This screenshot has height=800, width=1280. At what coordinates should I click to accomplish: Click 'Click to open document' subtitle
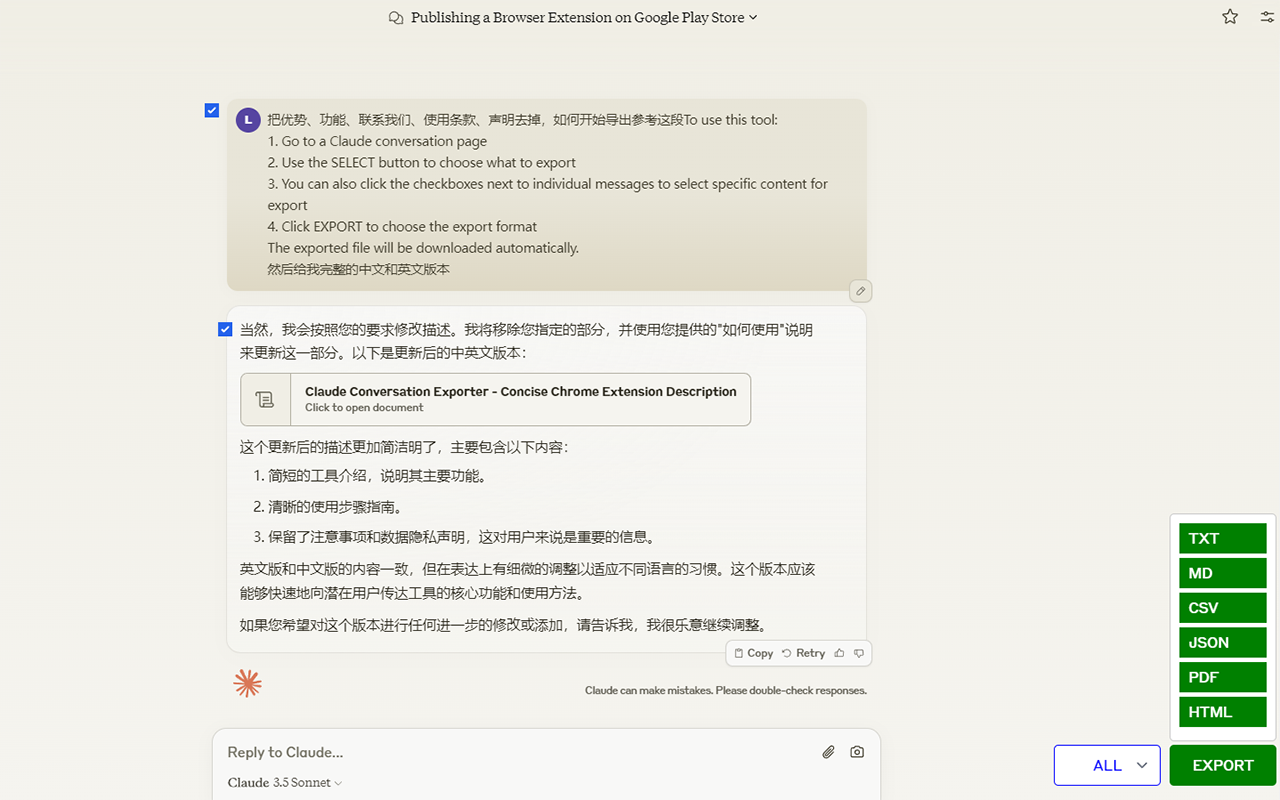(364, 408)
